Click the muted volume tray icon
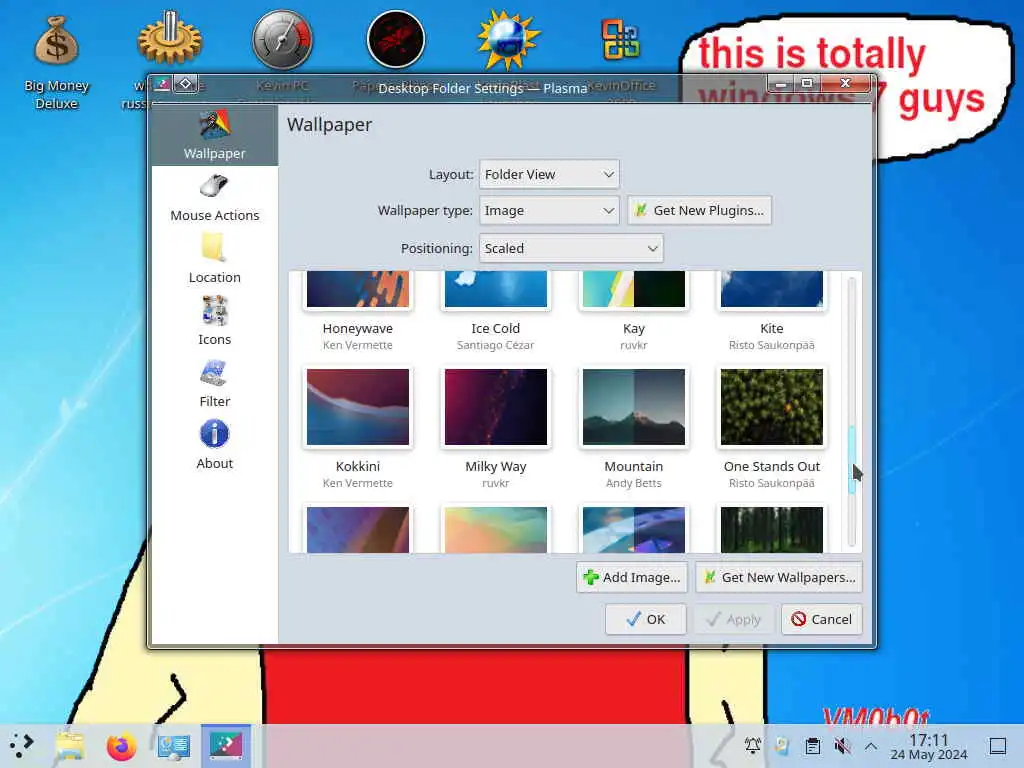The width and height of the screenshot is (1024, 768). tap(842, 746)
